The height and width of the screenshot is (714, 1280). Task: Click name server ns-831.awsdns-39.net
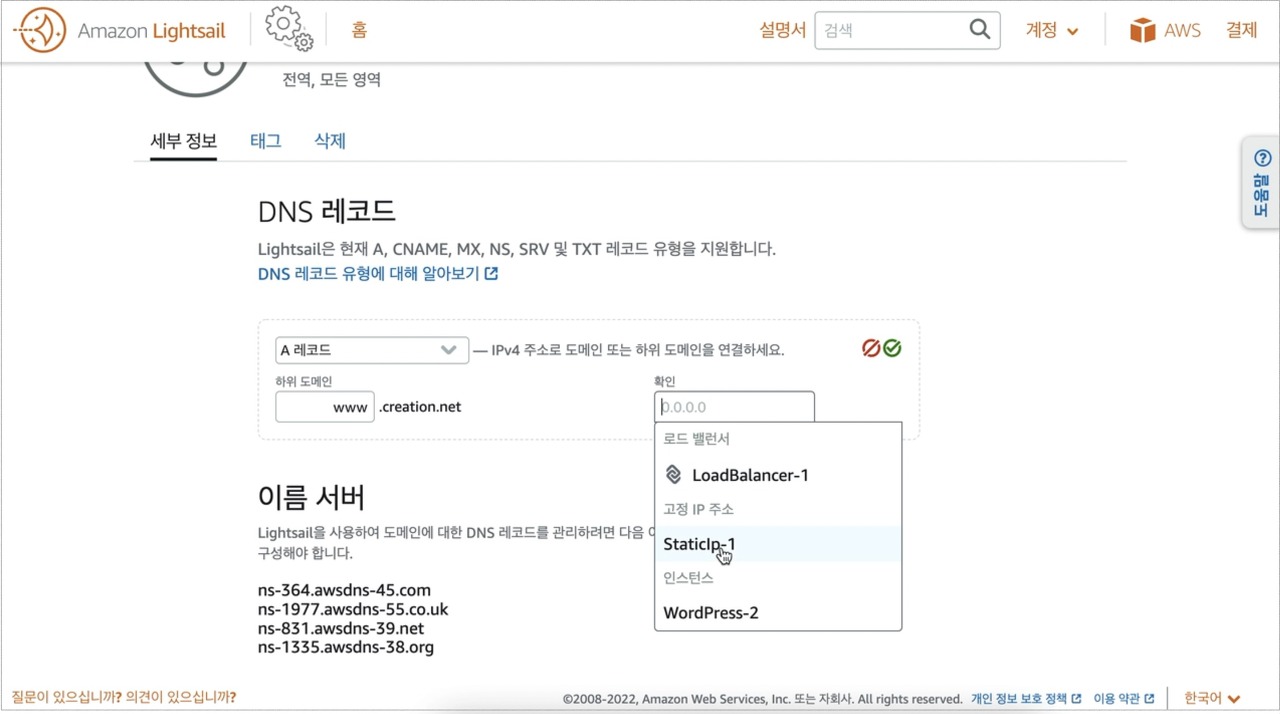(x=341, y=628)
